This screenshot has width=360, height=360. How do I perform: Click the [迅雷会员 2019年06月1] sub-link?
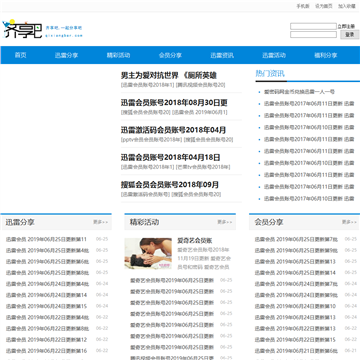(x=200, y=112)
